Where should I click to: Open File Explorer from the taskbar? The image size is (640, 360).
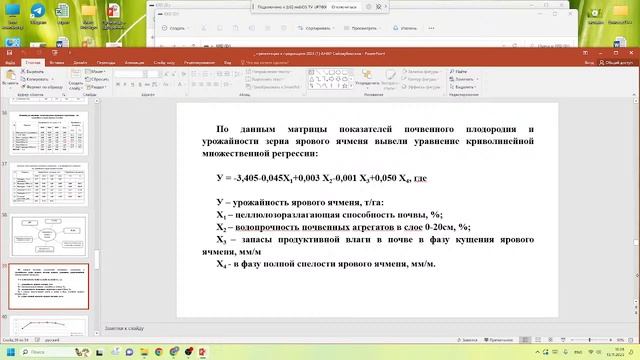click(x=144, y=352)
